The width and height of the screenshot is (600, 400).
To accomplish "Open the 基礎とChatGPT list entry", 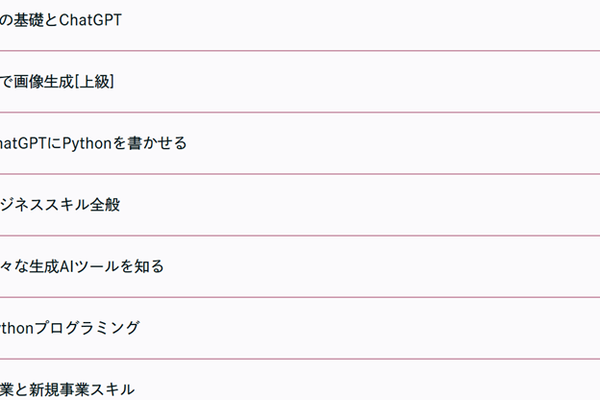I will [300, 20].
